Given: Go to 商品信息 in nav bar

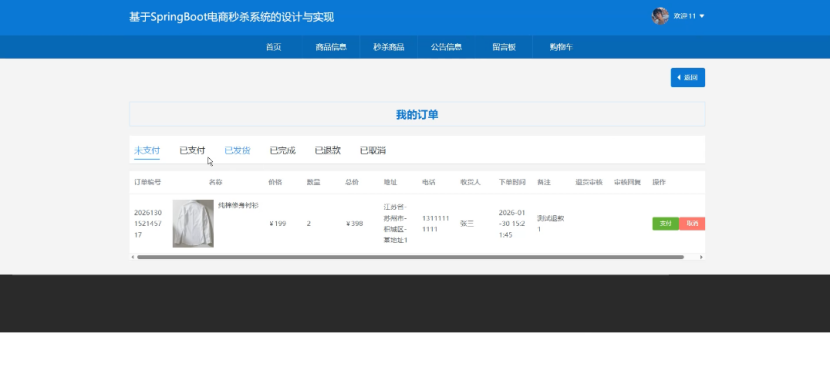Looking at the screenshot, I should (x=331, y=47).
